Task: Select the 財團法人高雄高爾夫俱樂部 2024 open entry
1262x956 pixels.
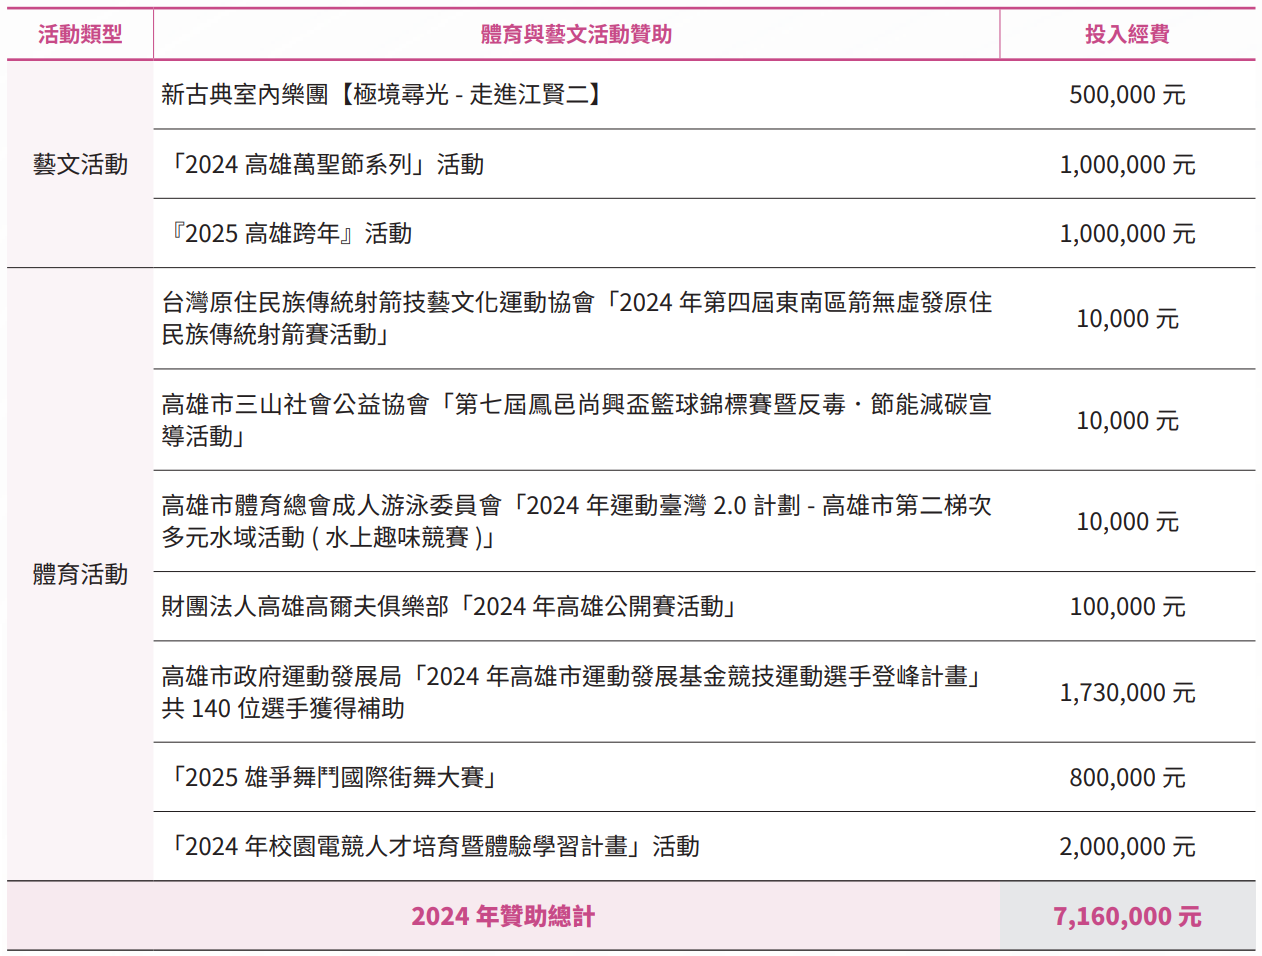Action: tap(450, 606)
